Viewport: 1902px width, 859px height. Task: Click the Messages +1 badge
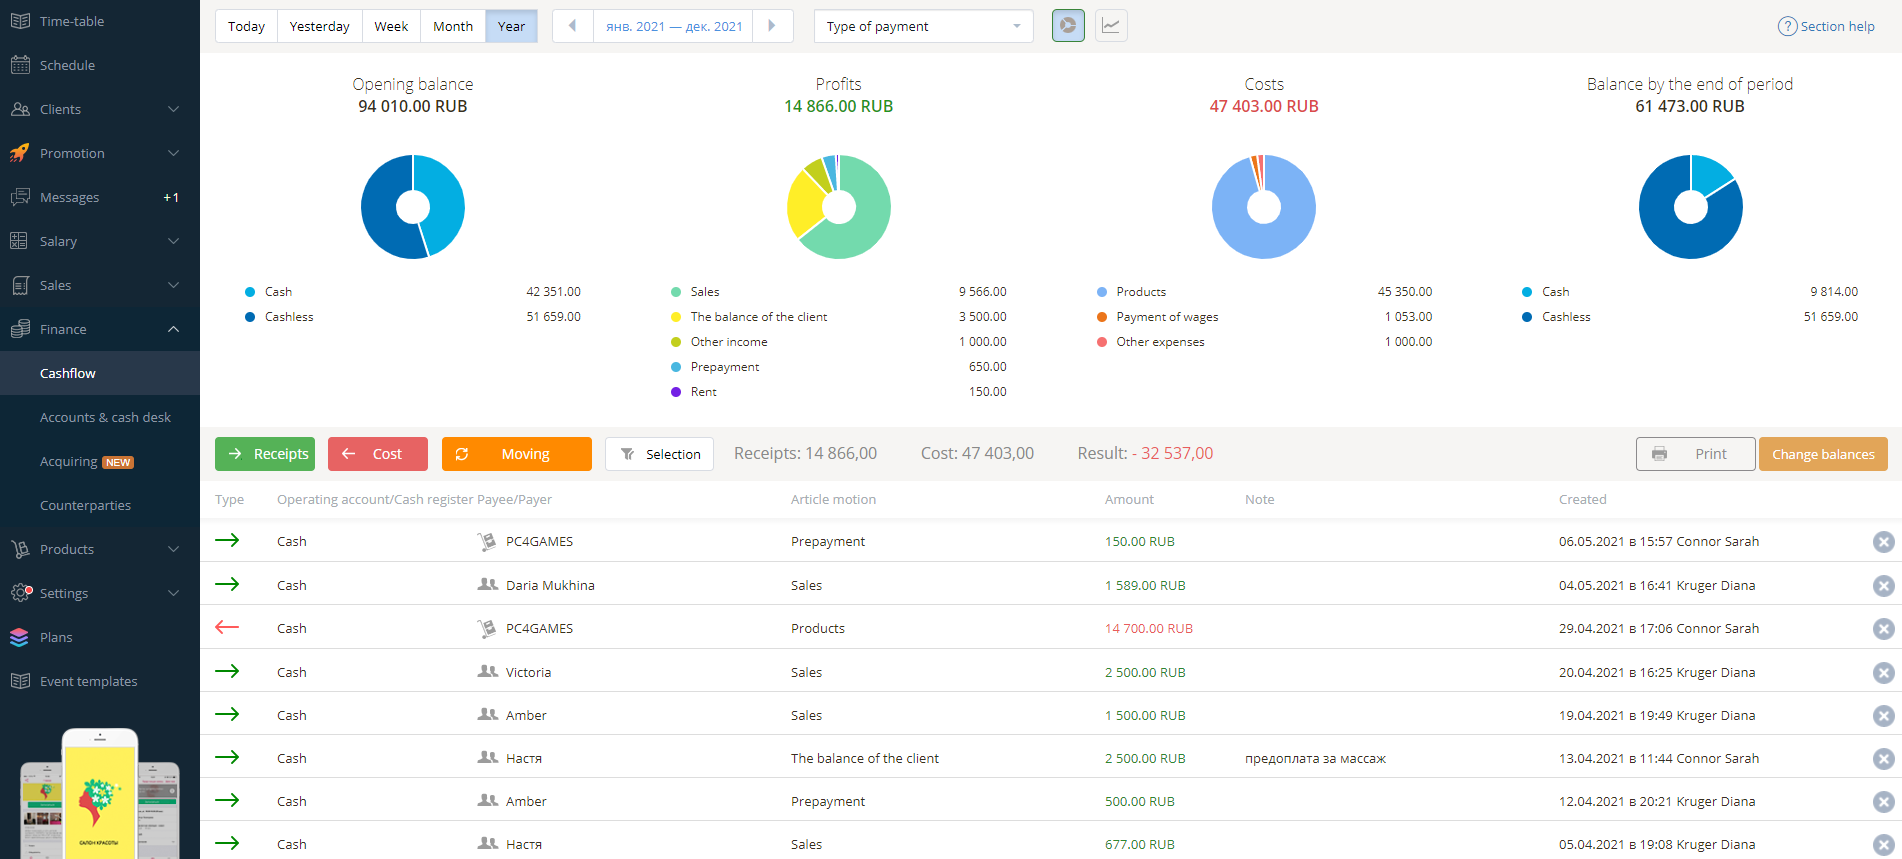tap(171, 198)
